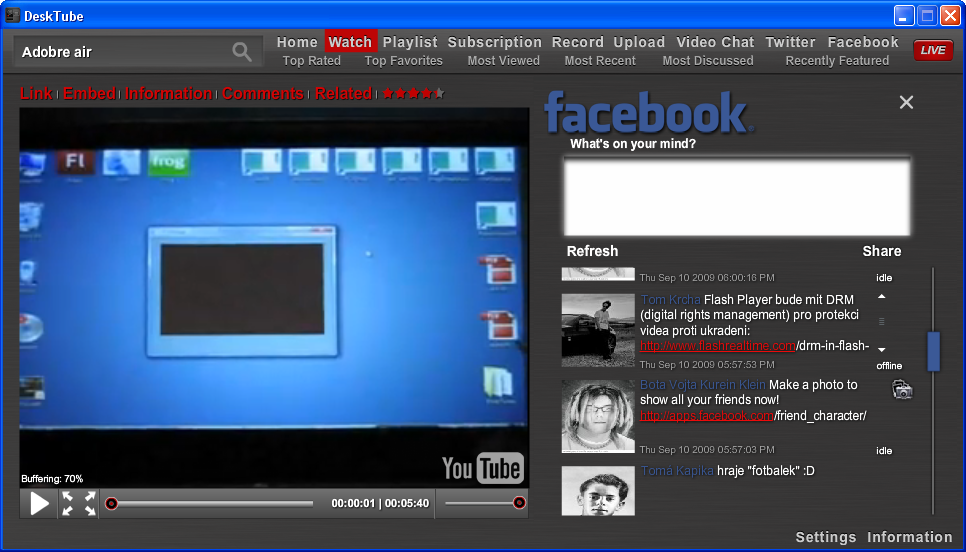Image resolution: width=966 pixels, height=552 pixels.
Task: Click the 'Buffering: 70%' status text
Action: tap(52, 479)
